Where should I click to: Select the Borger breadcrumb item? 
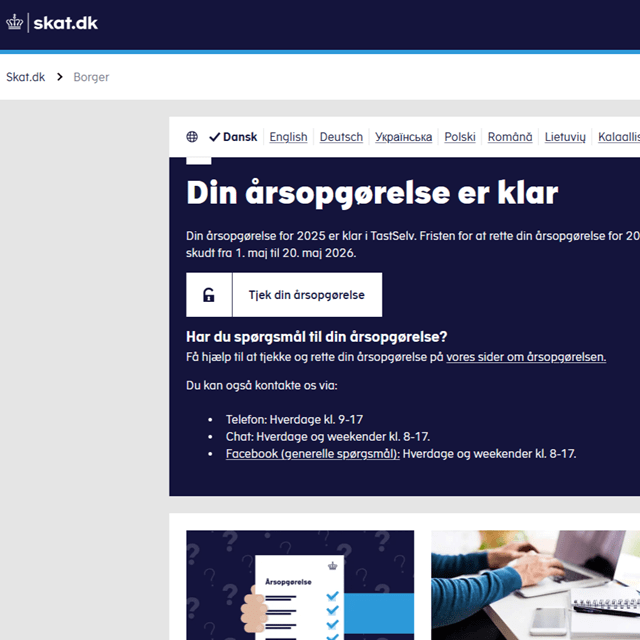91,77
